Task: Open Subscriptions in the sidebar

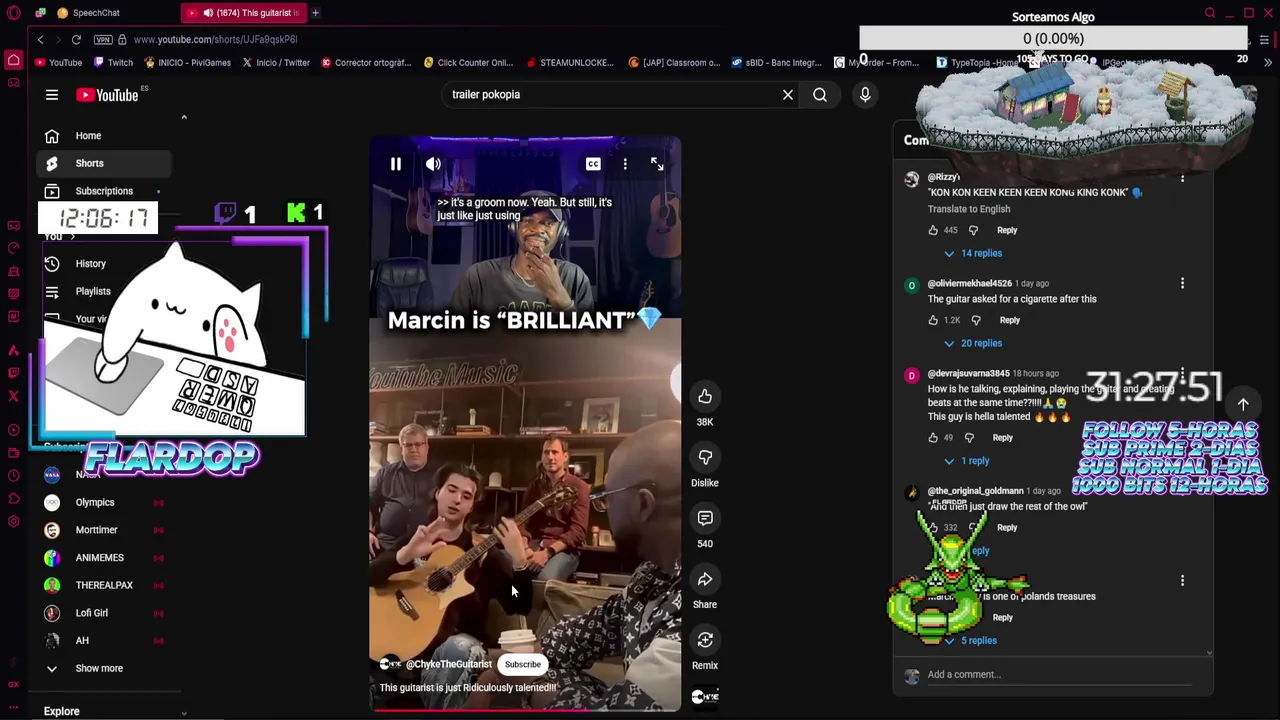Action: point(105,191)
